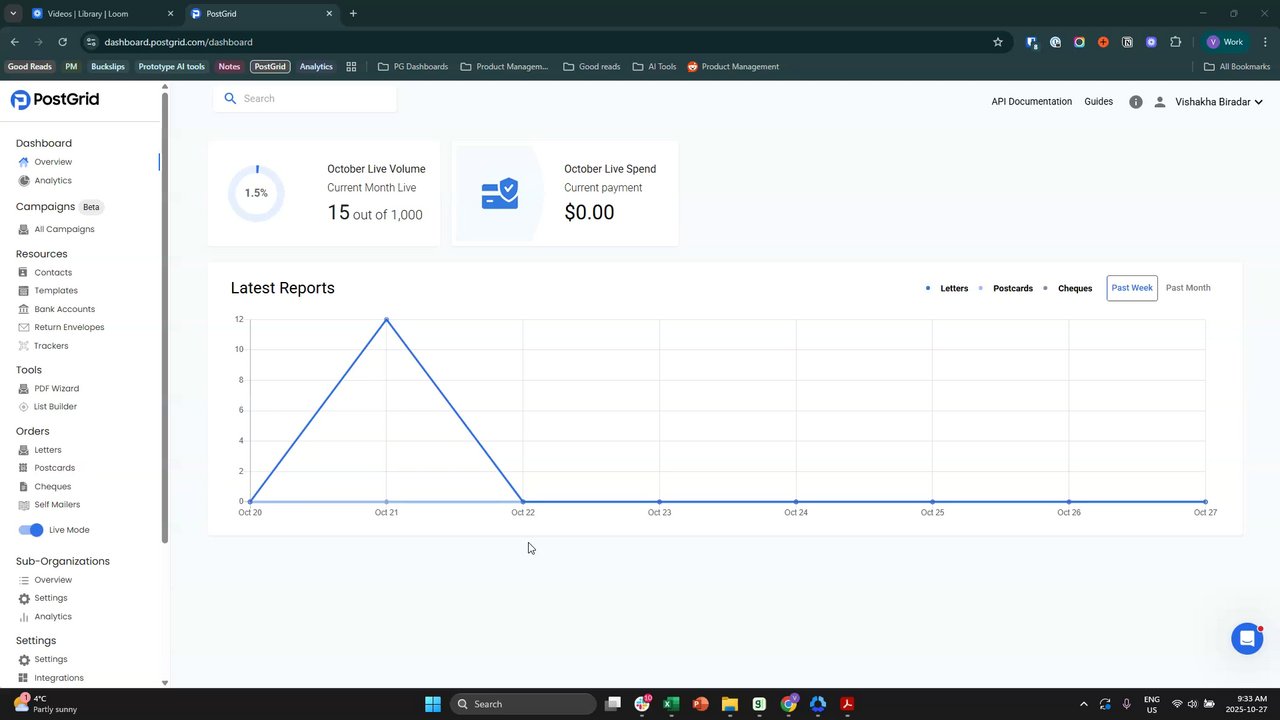This screenshot has height=720, width=1280.
Task: Open the Chrome tab search dropdown
Action: coord(13,14)
